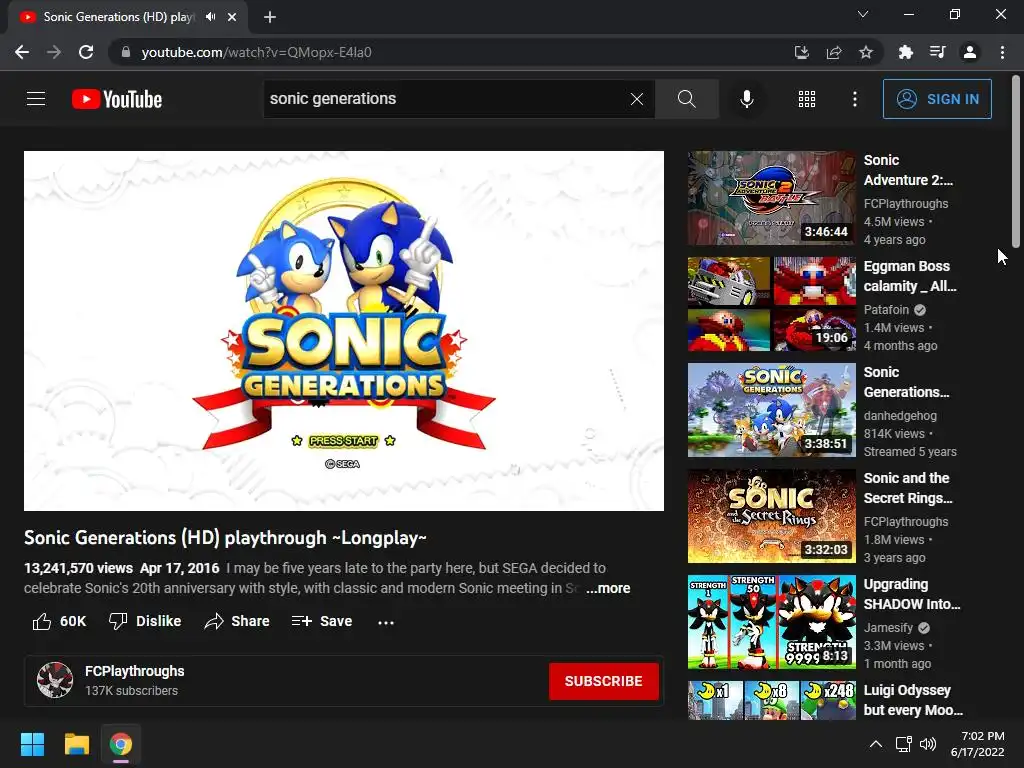Image resolution: width=1024 pixels, height=768 pixels.
Task: Open the Sonic Adventure 2 title link
Action: click(x=908, y=170)
